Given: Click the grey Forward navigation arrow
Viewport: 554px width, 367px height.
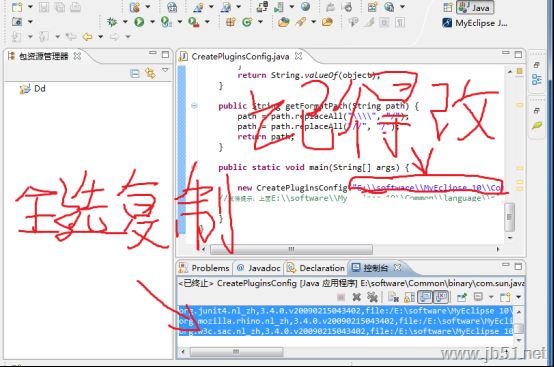Looking at the screenshot, I should [114, 36].
